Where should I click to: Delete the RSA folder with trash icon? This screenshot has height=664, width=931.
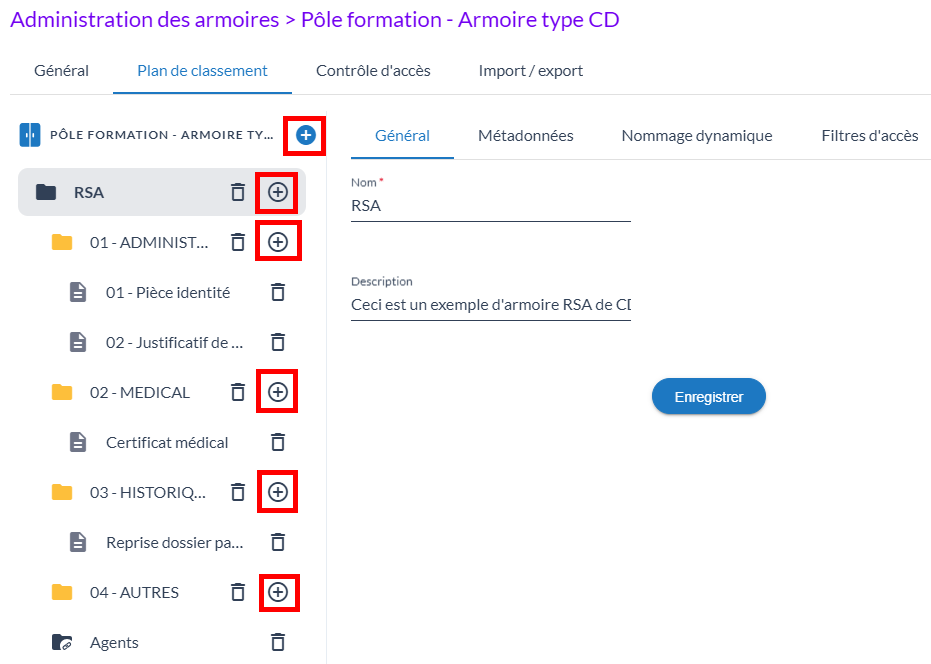tap(237, 192)
